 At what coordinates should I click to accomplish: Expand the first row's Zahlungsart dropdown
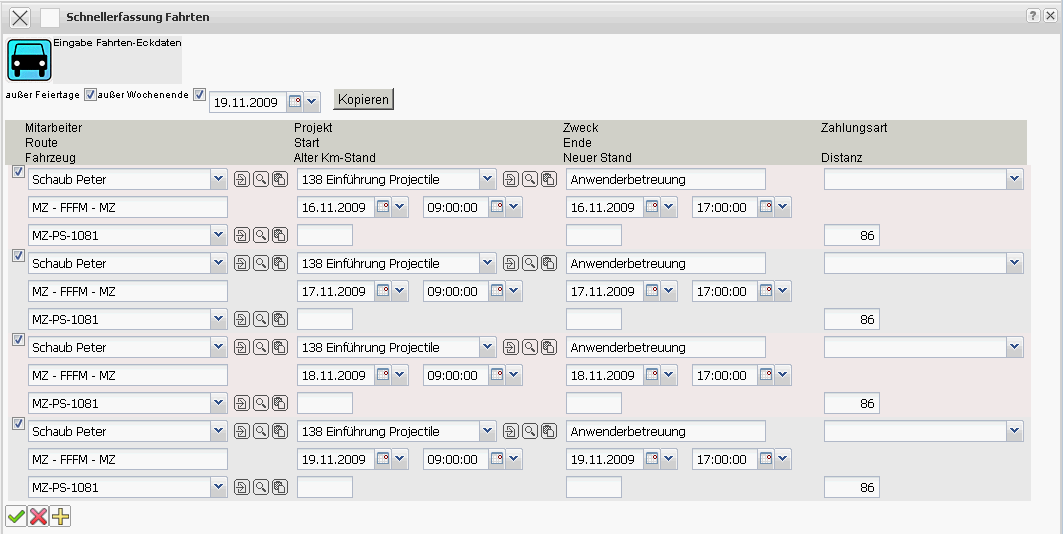coord(1015,179)
